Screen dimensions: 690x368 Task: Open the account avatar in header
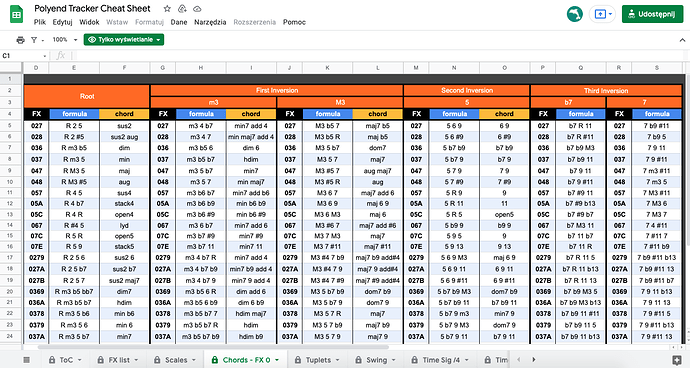point(575,14)
